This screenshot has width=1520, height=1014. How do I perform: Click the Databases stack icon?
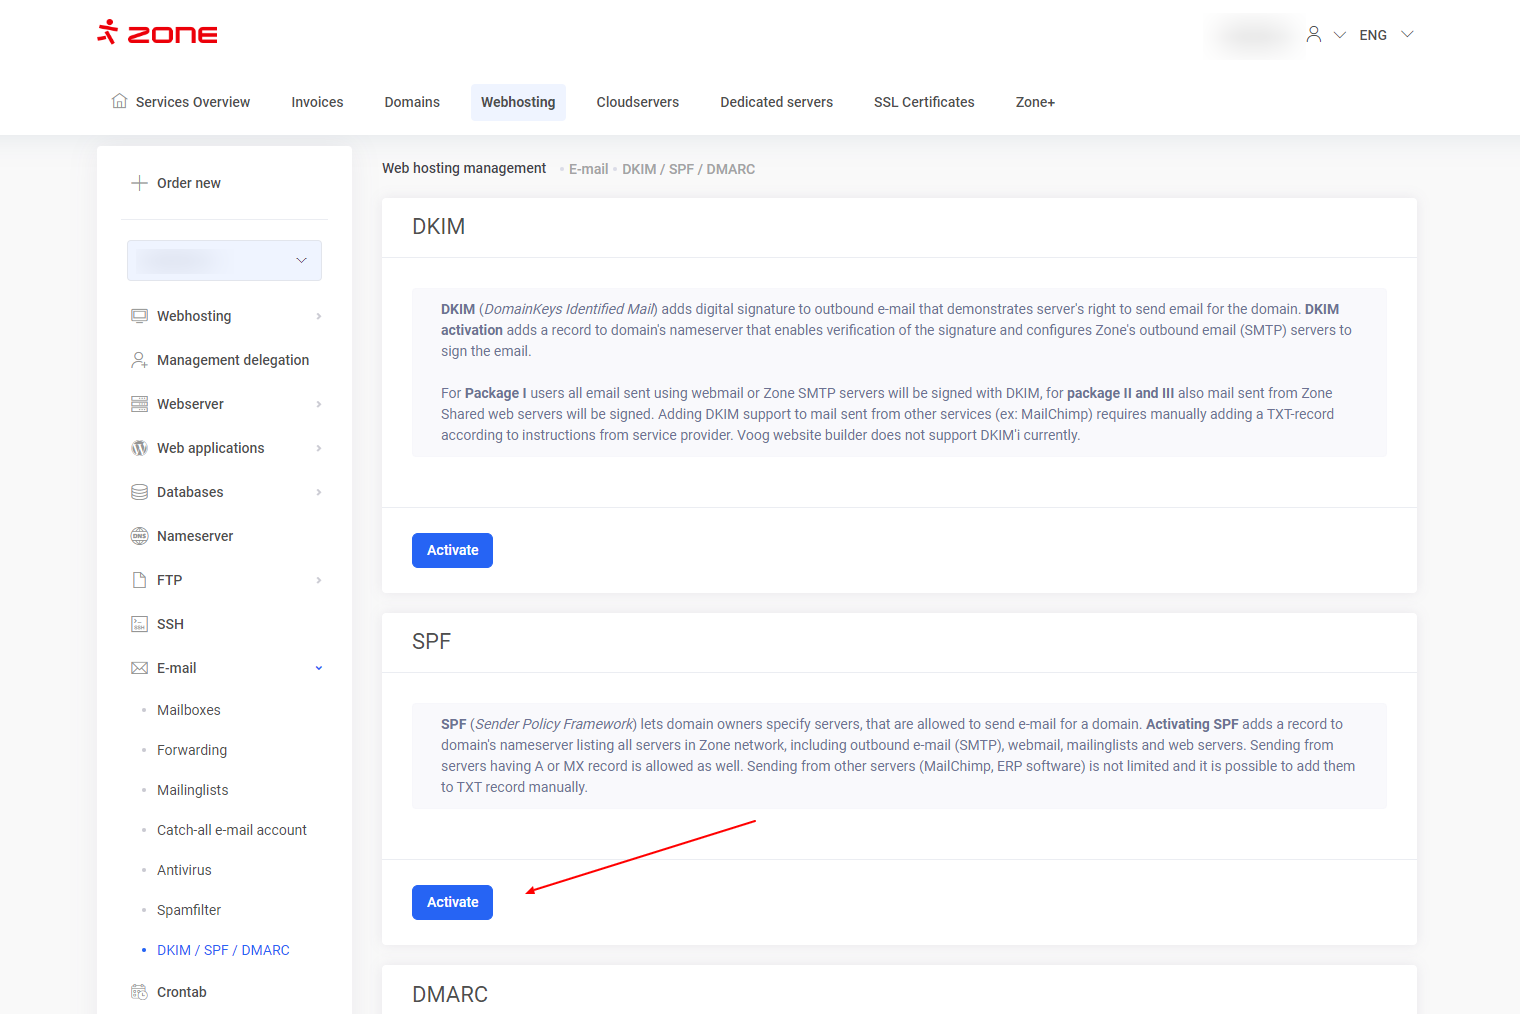tap(139, 492)
